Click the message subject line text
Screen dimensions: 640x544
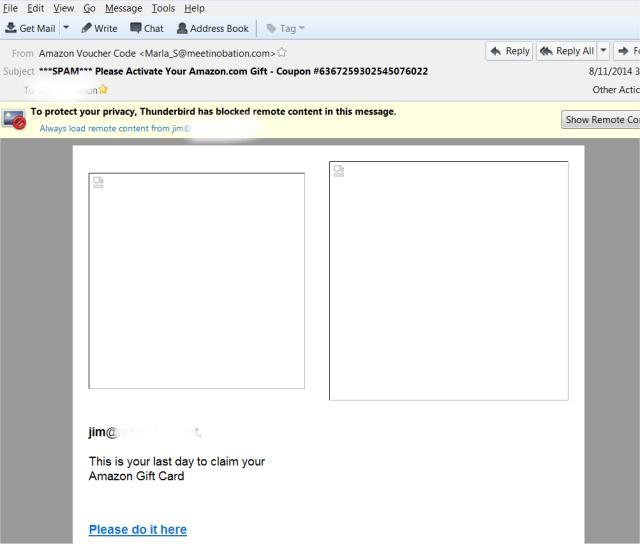[233, 71]
